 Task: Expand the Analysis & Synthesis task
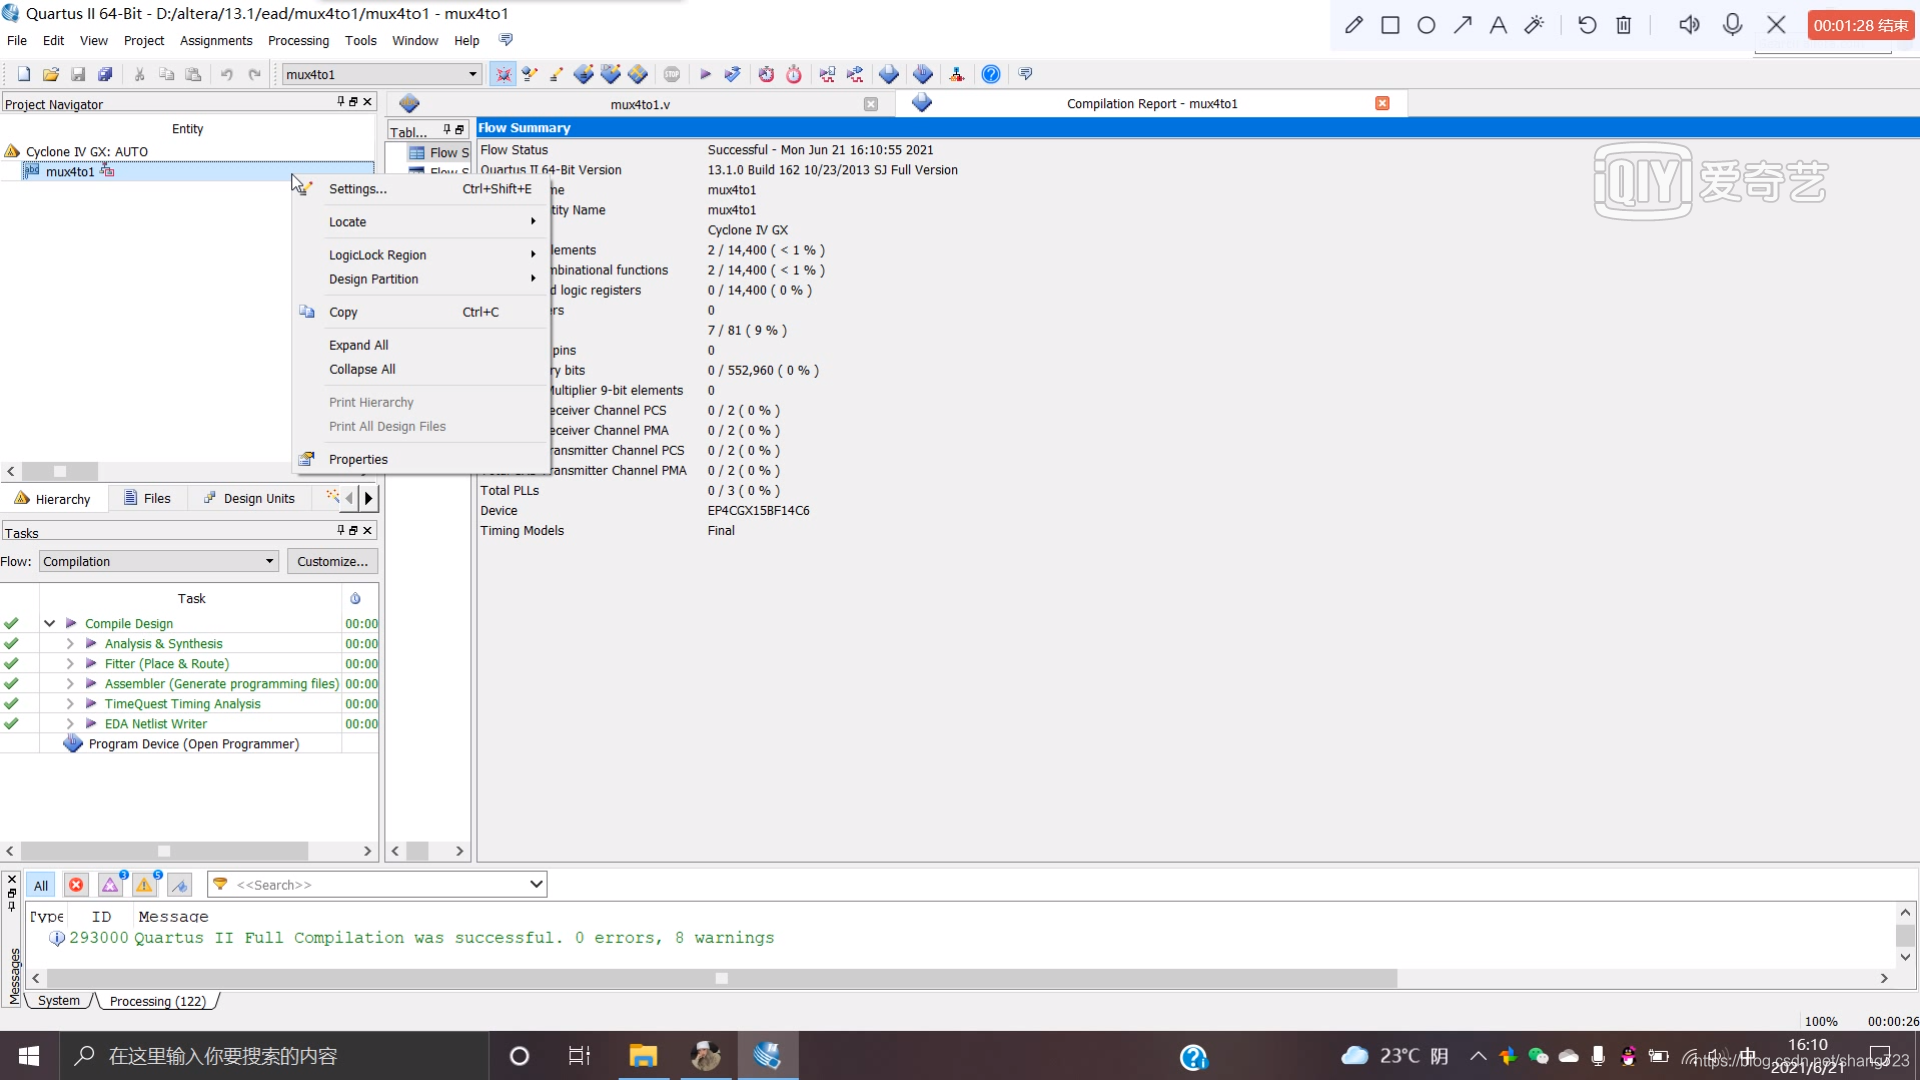click(69, 643)
